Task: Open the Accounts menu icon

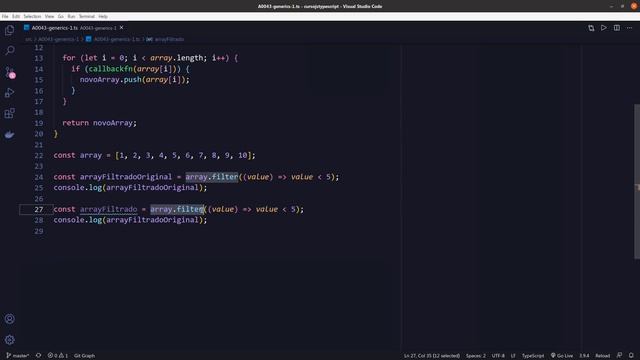Action: tap(9, 319)
